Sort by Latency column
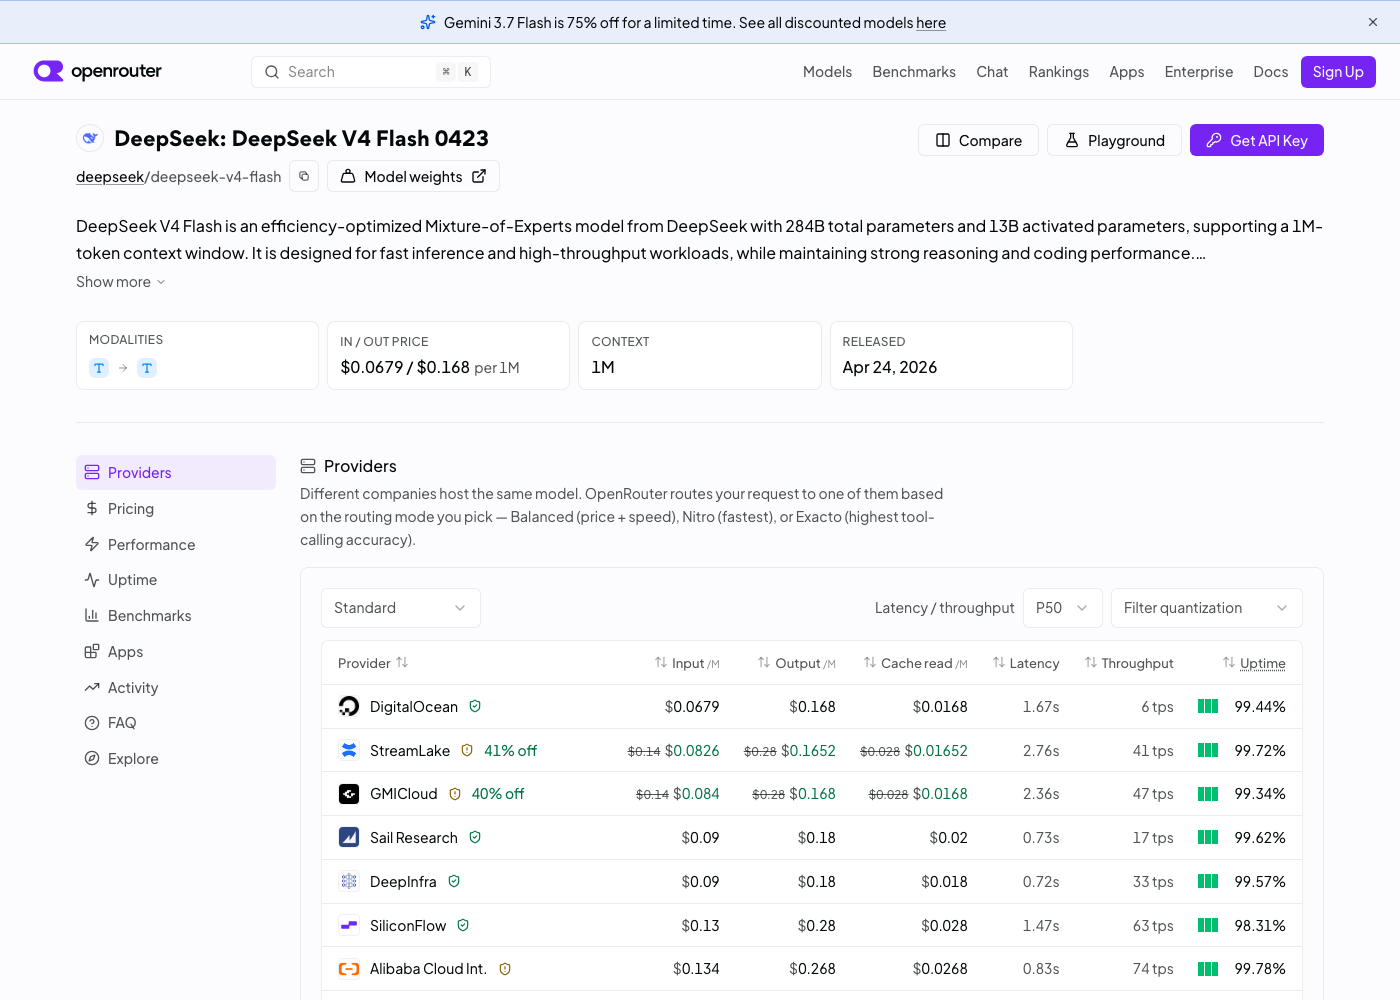Screen dimensions: 1400x1000 click(x=1026, y=663)
